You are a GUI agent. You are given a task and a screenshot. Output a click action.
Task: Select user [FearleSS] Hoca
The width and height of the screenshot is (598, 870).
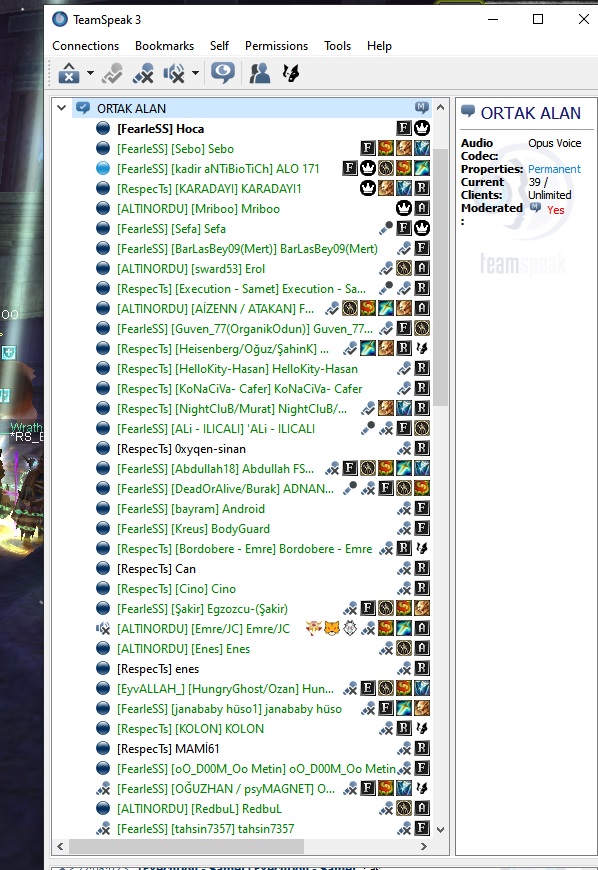[x=160, y=129]
